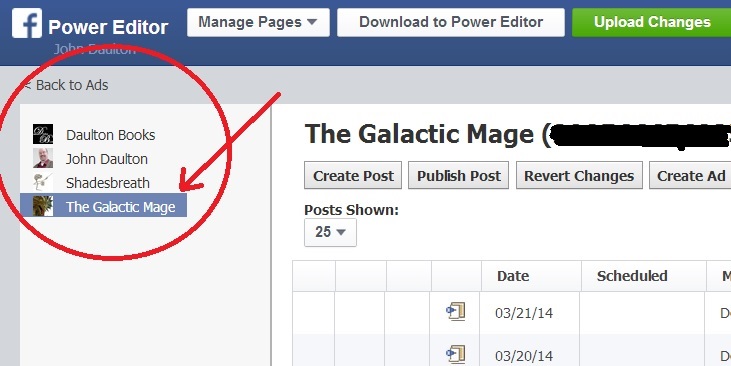
Task: Click the Publish Post button
Action: click(458, 175)
